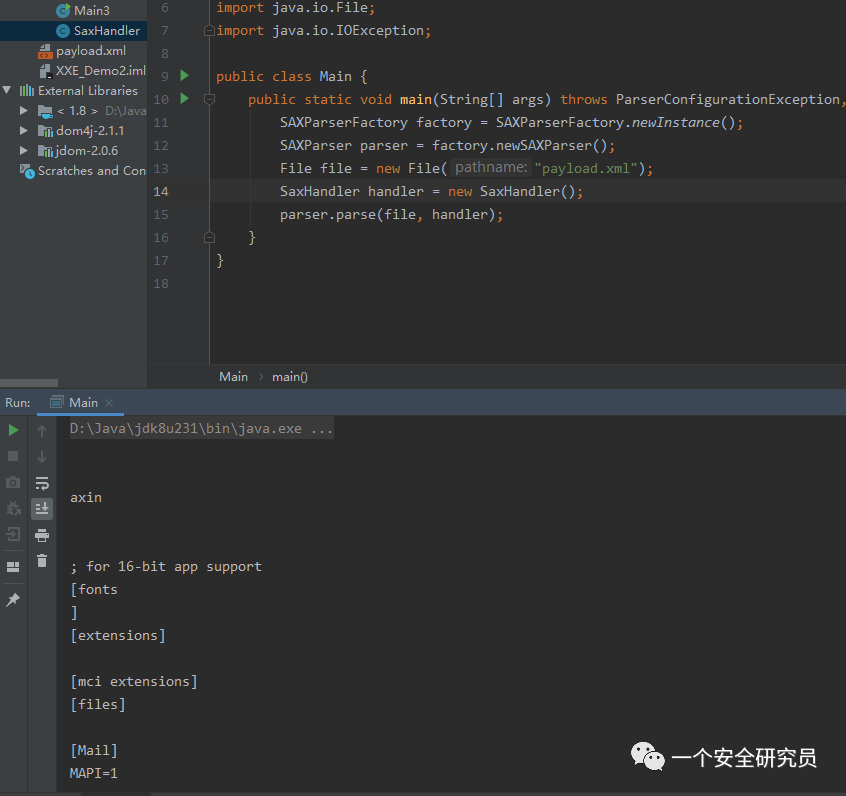Click the newInstance method call

[x=676, y=123]
